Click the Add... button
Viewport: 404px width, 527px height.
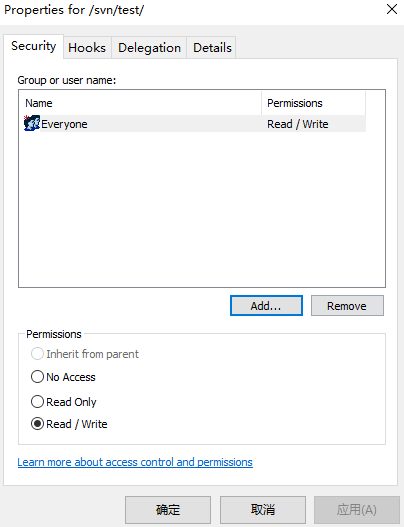pyautogui.click(x=266, y=306)
